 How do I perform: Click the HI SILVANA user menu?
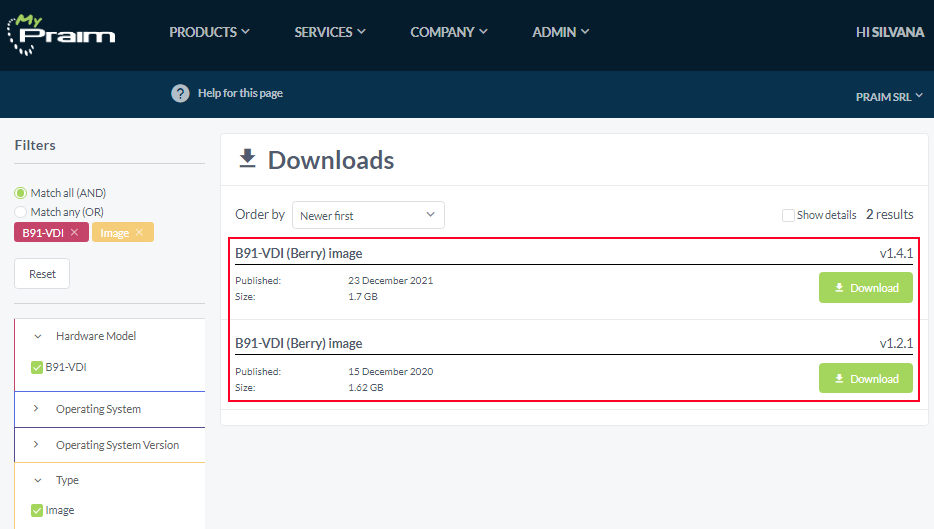point(890,32)
